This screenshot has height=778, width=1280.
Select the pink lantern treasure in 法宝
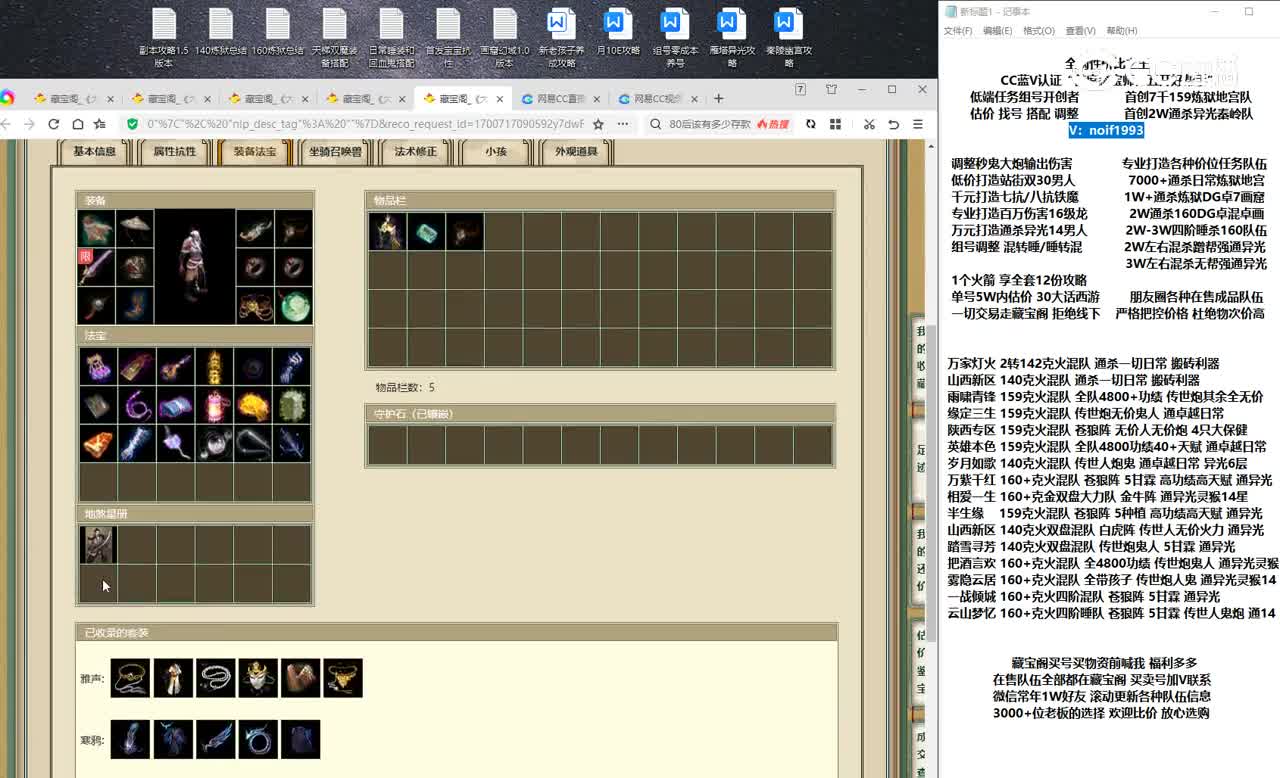pos(214,406)
